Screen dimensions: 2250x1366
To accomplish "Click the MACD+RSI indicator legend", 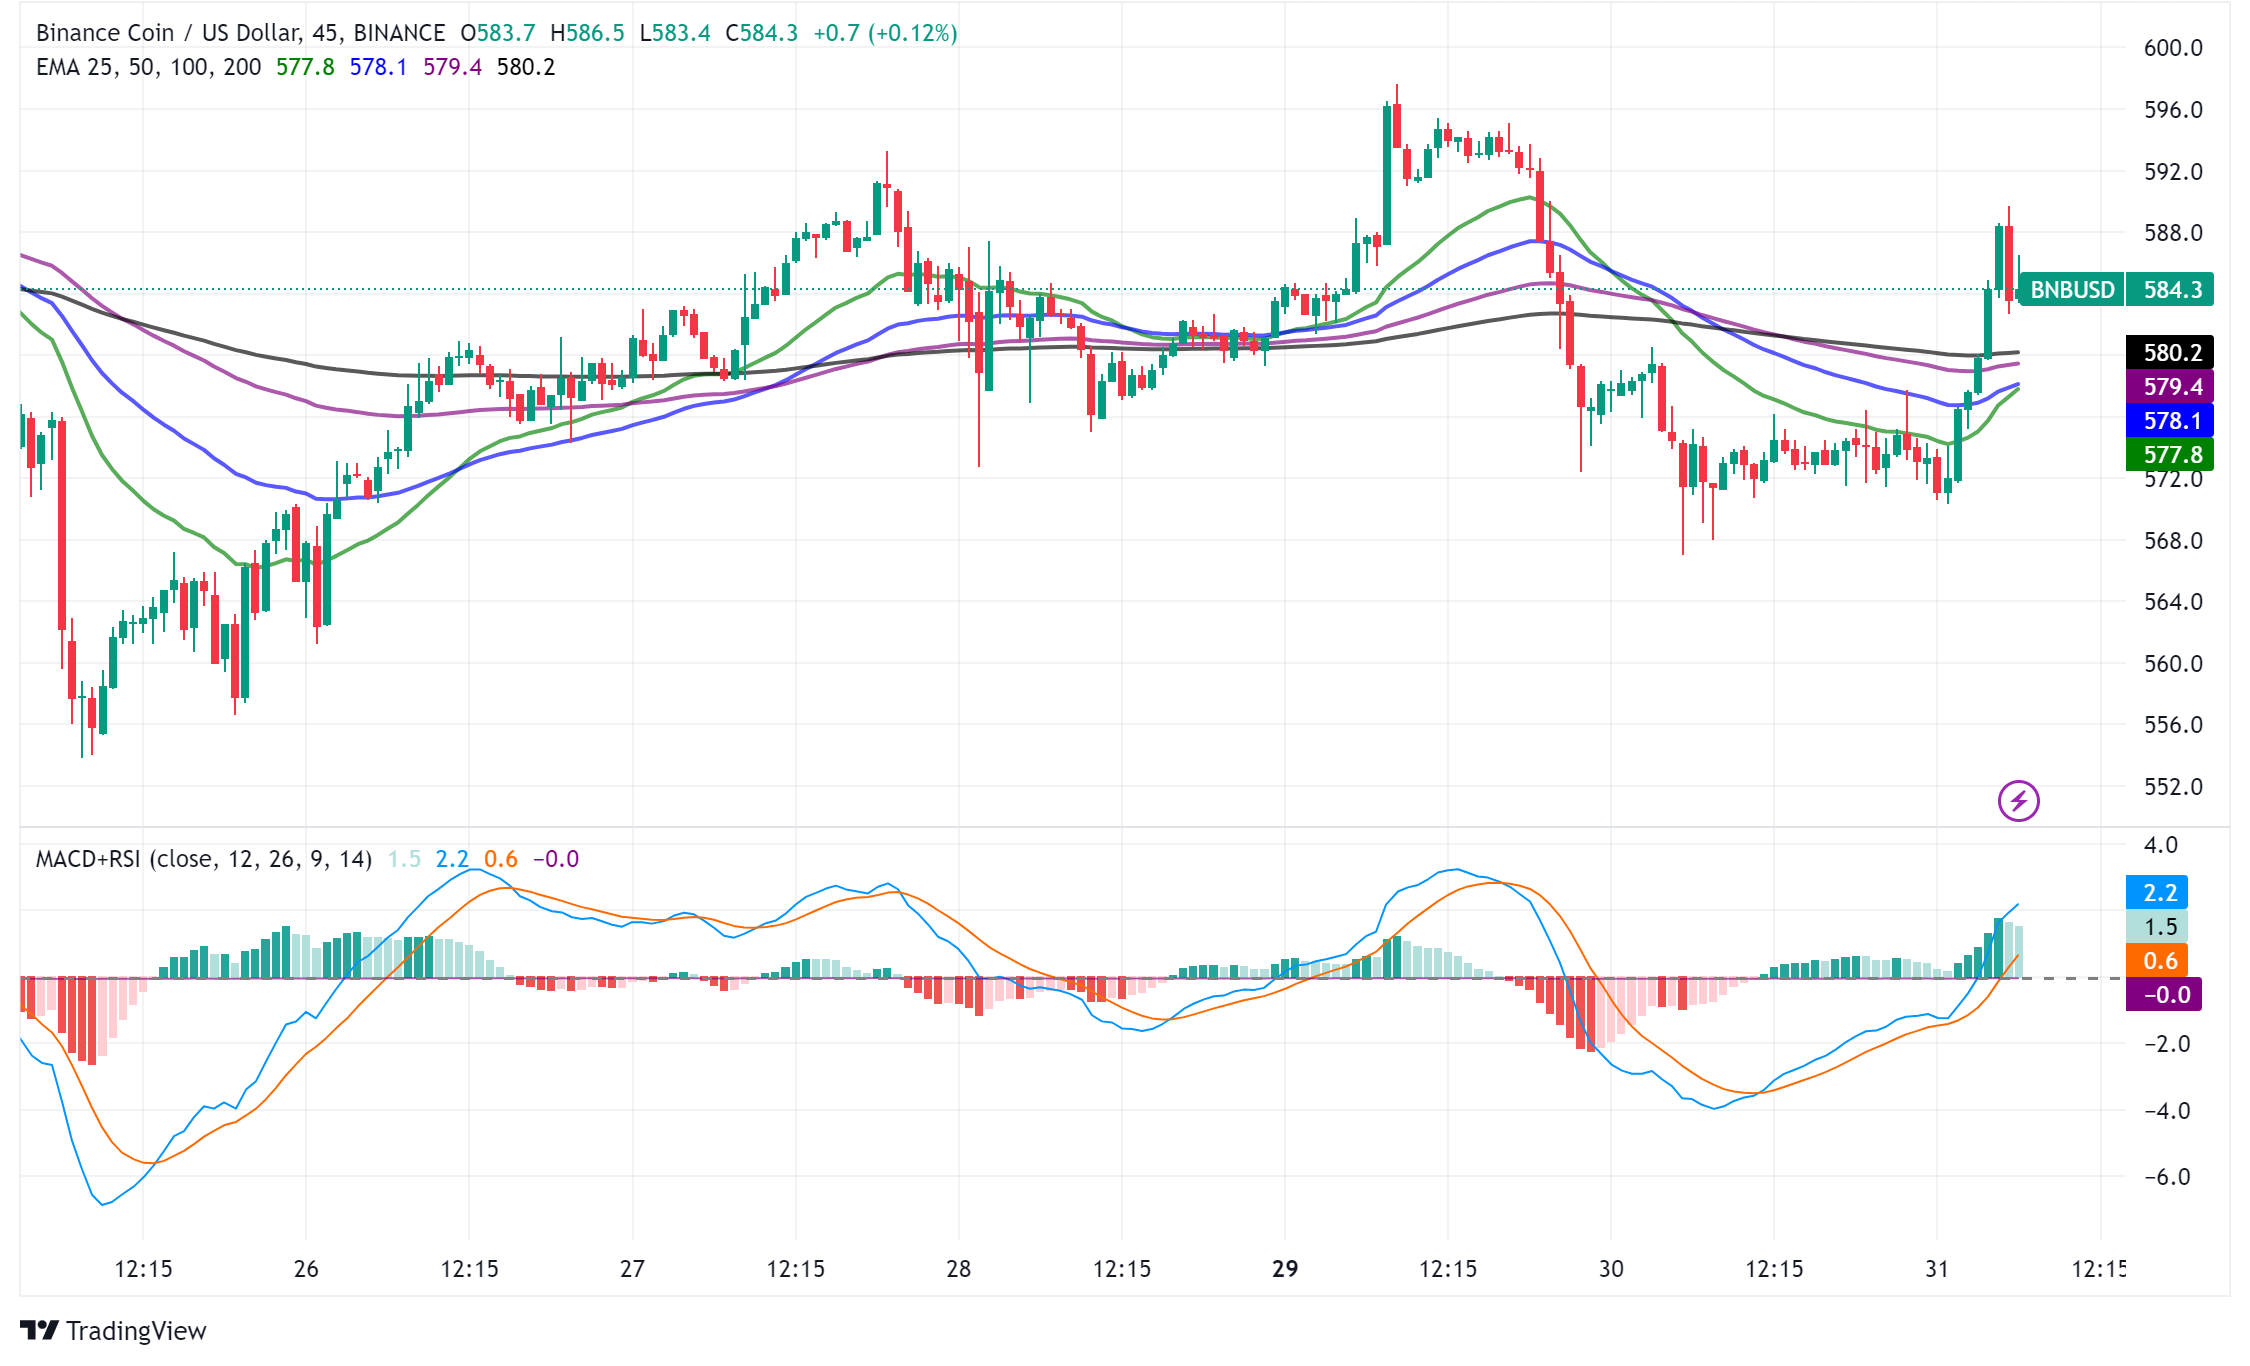I will (x=204, y=859).
